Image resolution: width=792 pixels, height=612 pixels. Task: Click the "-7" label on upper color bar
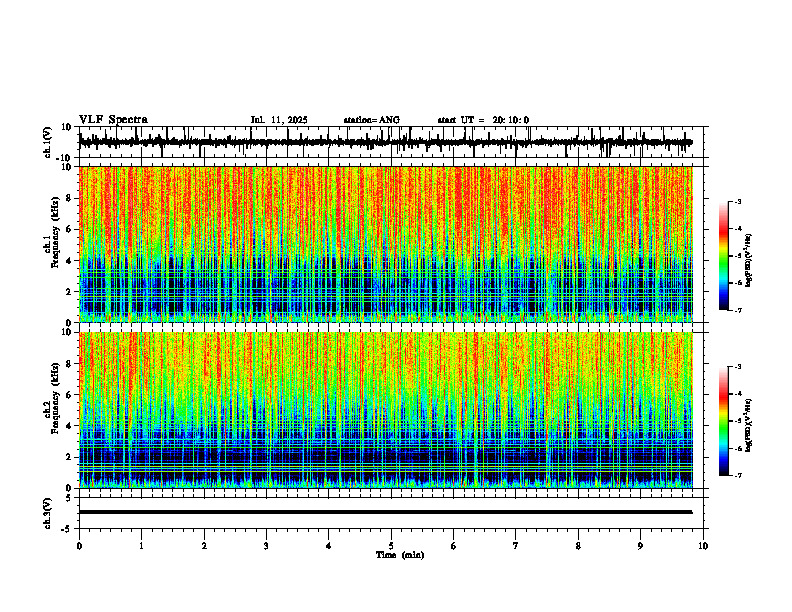(x=738, y=310)
